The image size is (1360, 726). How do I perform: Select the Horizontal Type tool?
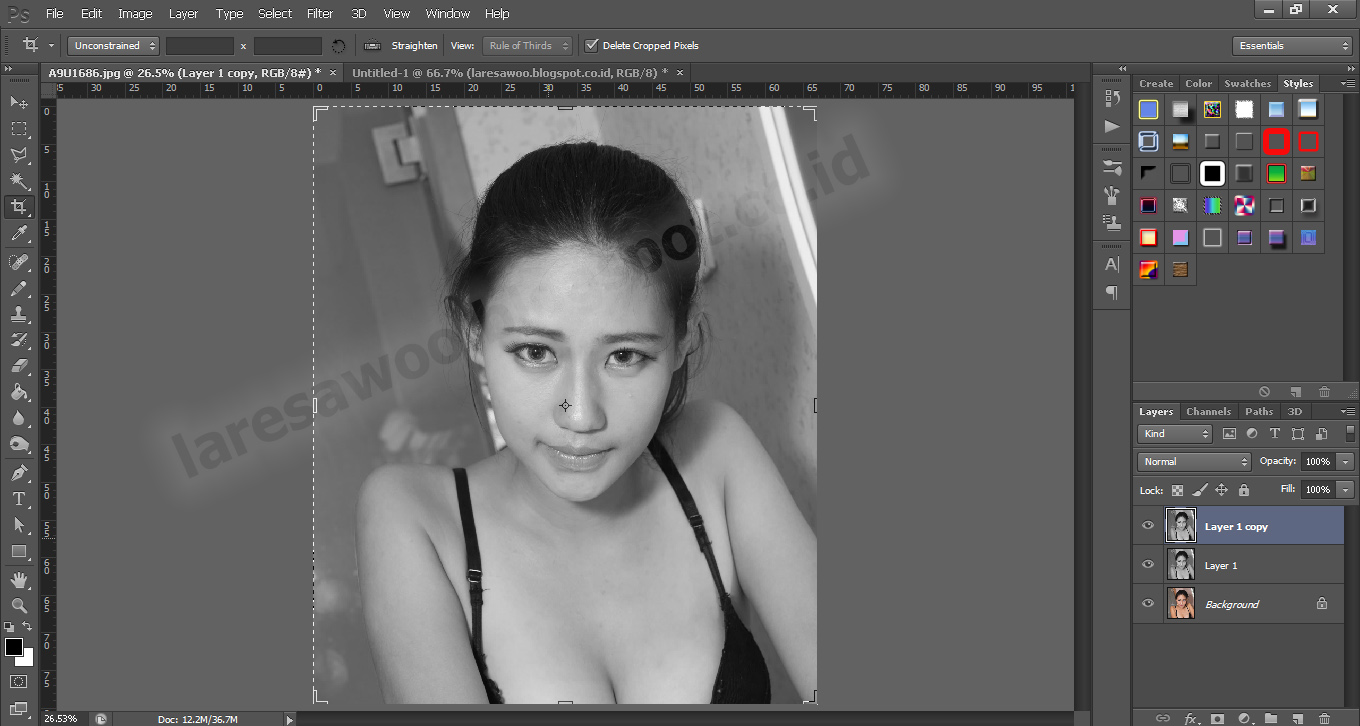[19, 498]
